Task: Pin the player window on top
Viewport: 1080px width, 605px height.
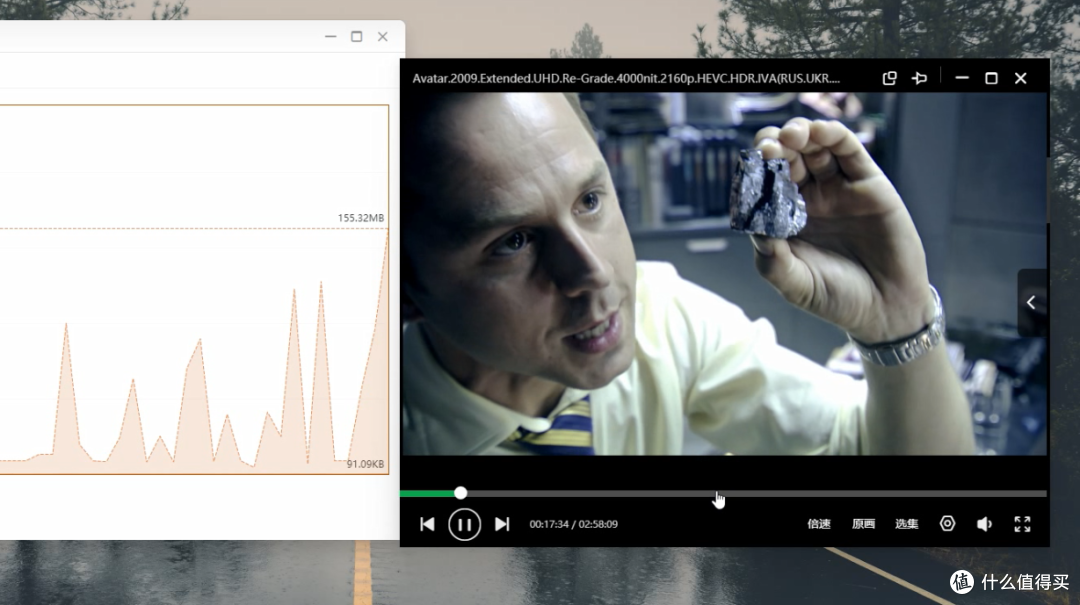Action: coord(920,79)
